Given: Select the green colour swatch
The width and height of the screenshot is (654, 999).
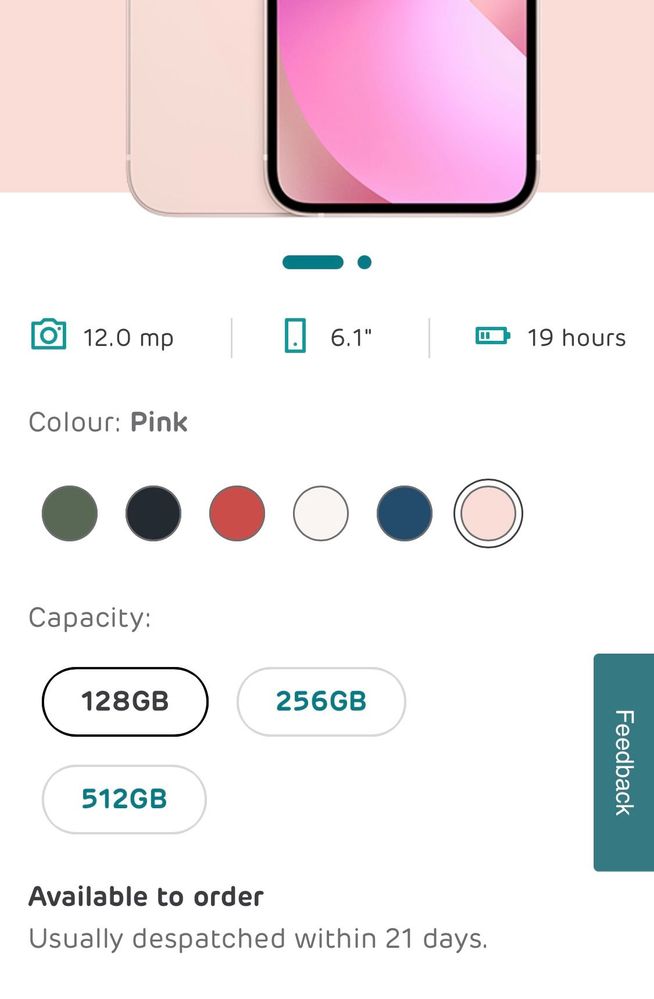Looking at the screenshot, I should 69,514.
